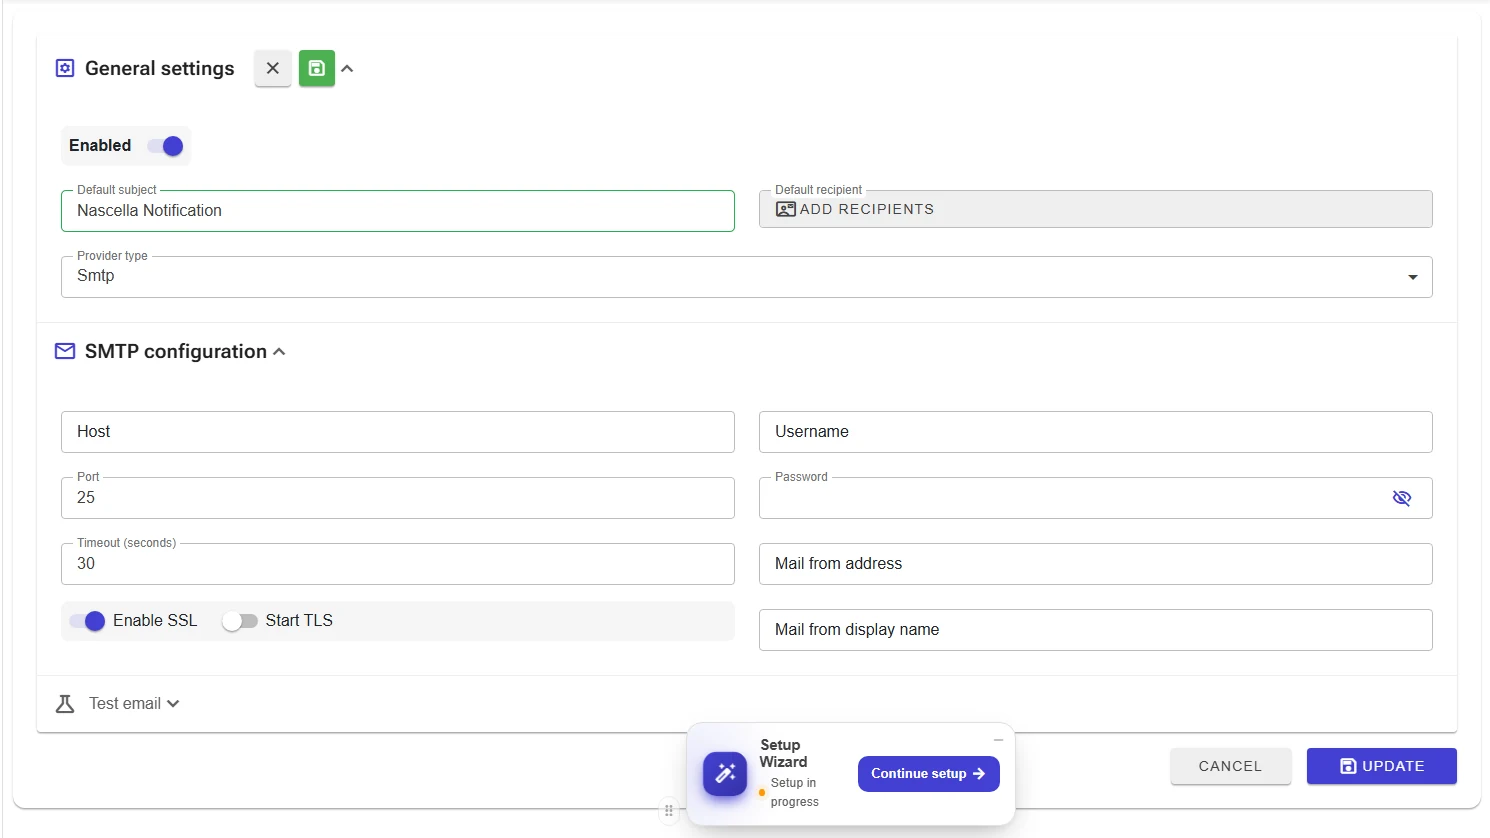Toggle password visibility eye icon
The image size is (1490, 838).
click(x=1402, y=498)
